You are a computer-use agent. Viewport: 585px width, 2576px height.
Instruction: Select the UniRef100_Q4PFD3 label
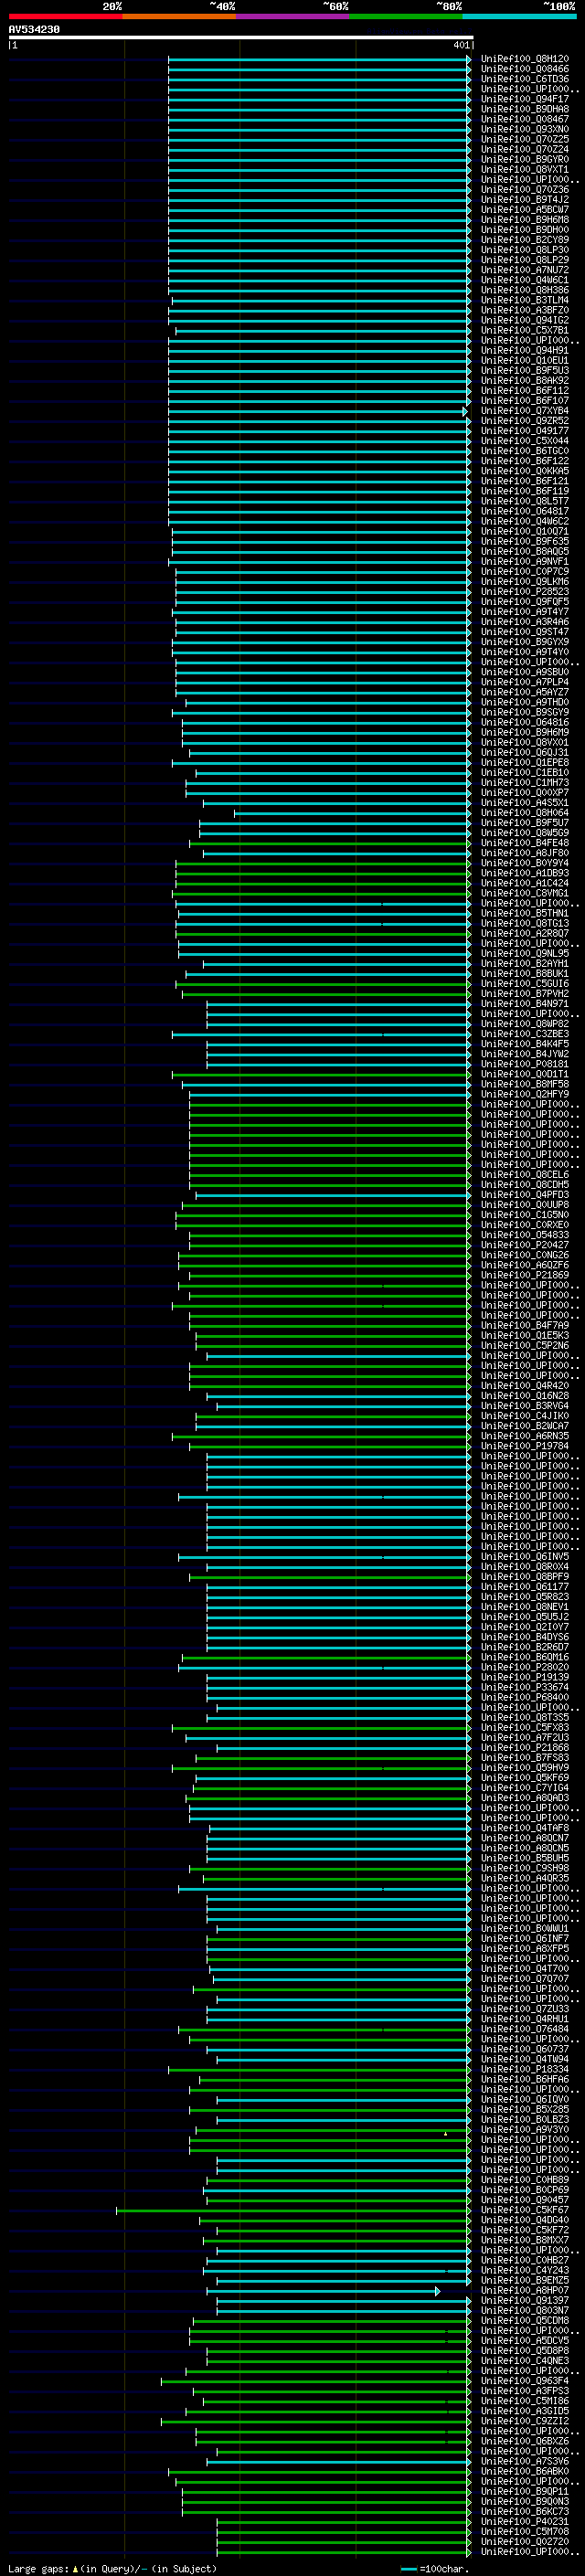(x=524, y=1195)
